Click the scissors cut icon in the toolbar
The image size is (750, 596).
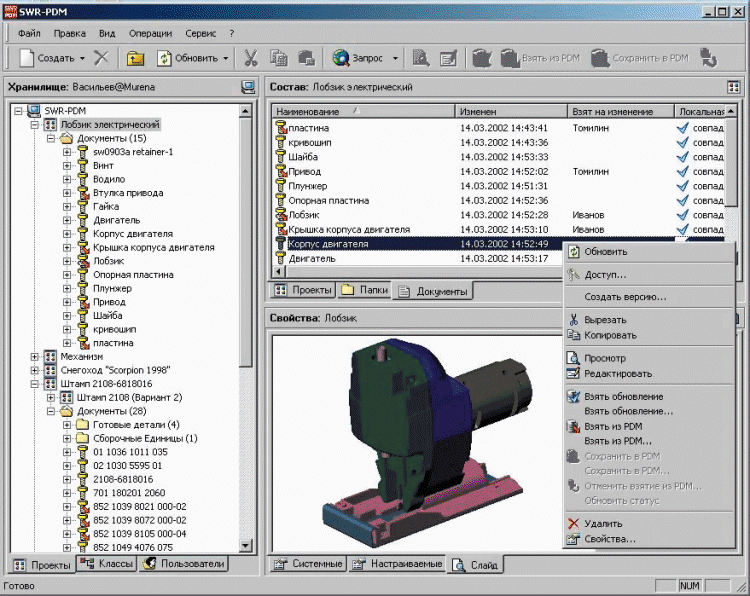(251, 58)
